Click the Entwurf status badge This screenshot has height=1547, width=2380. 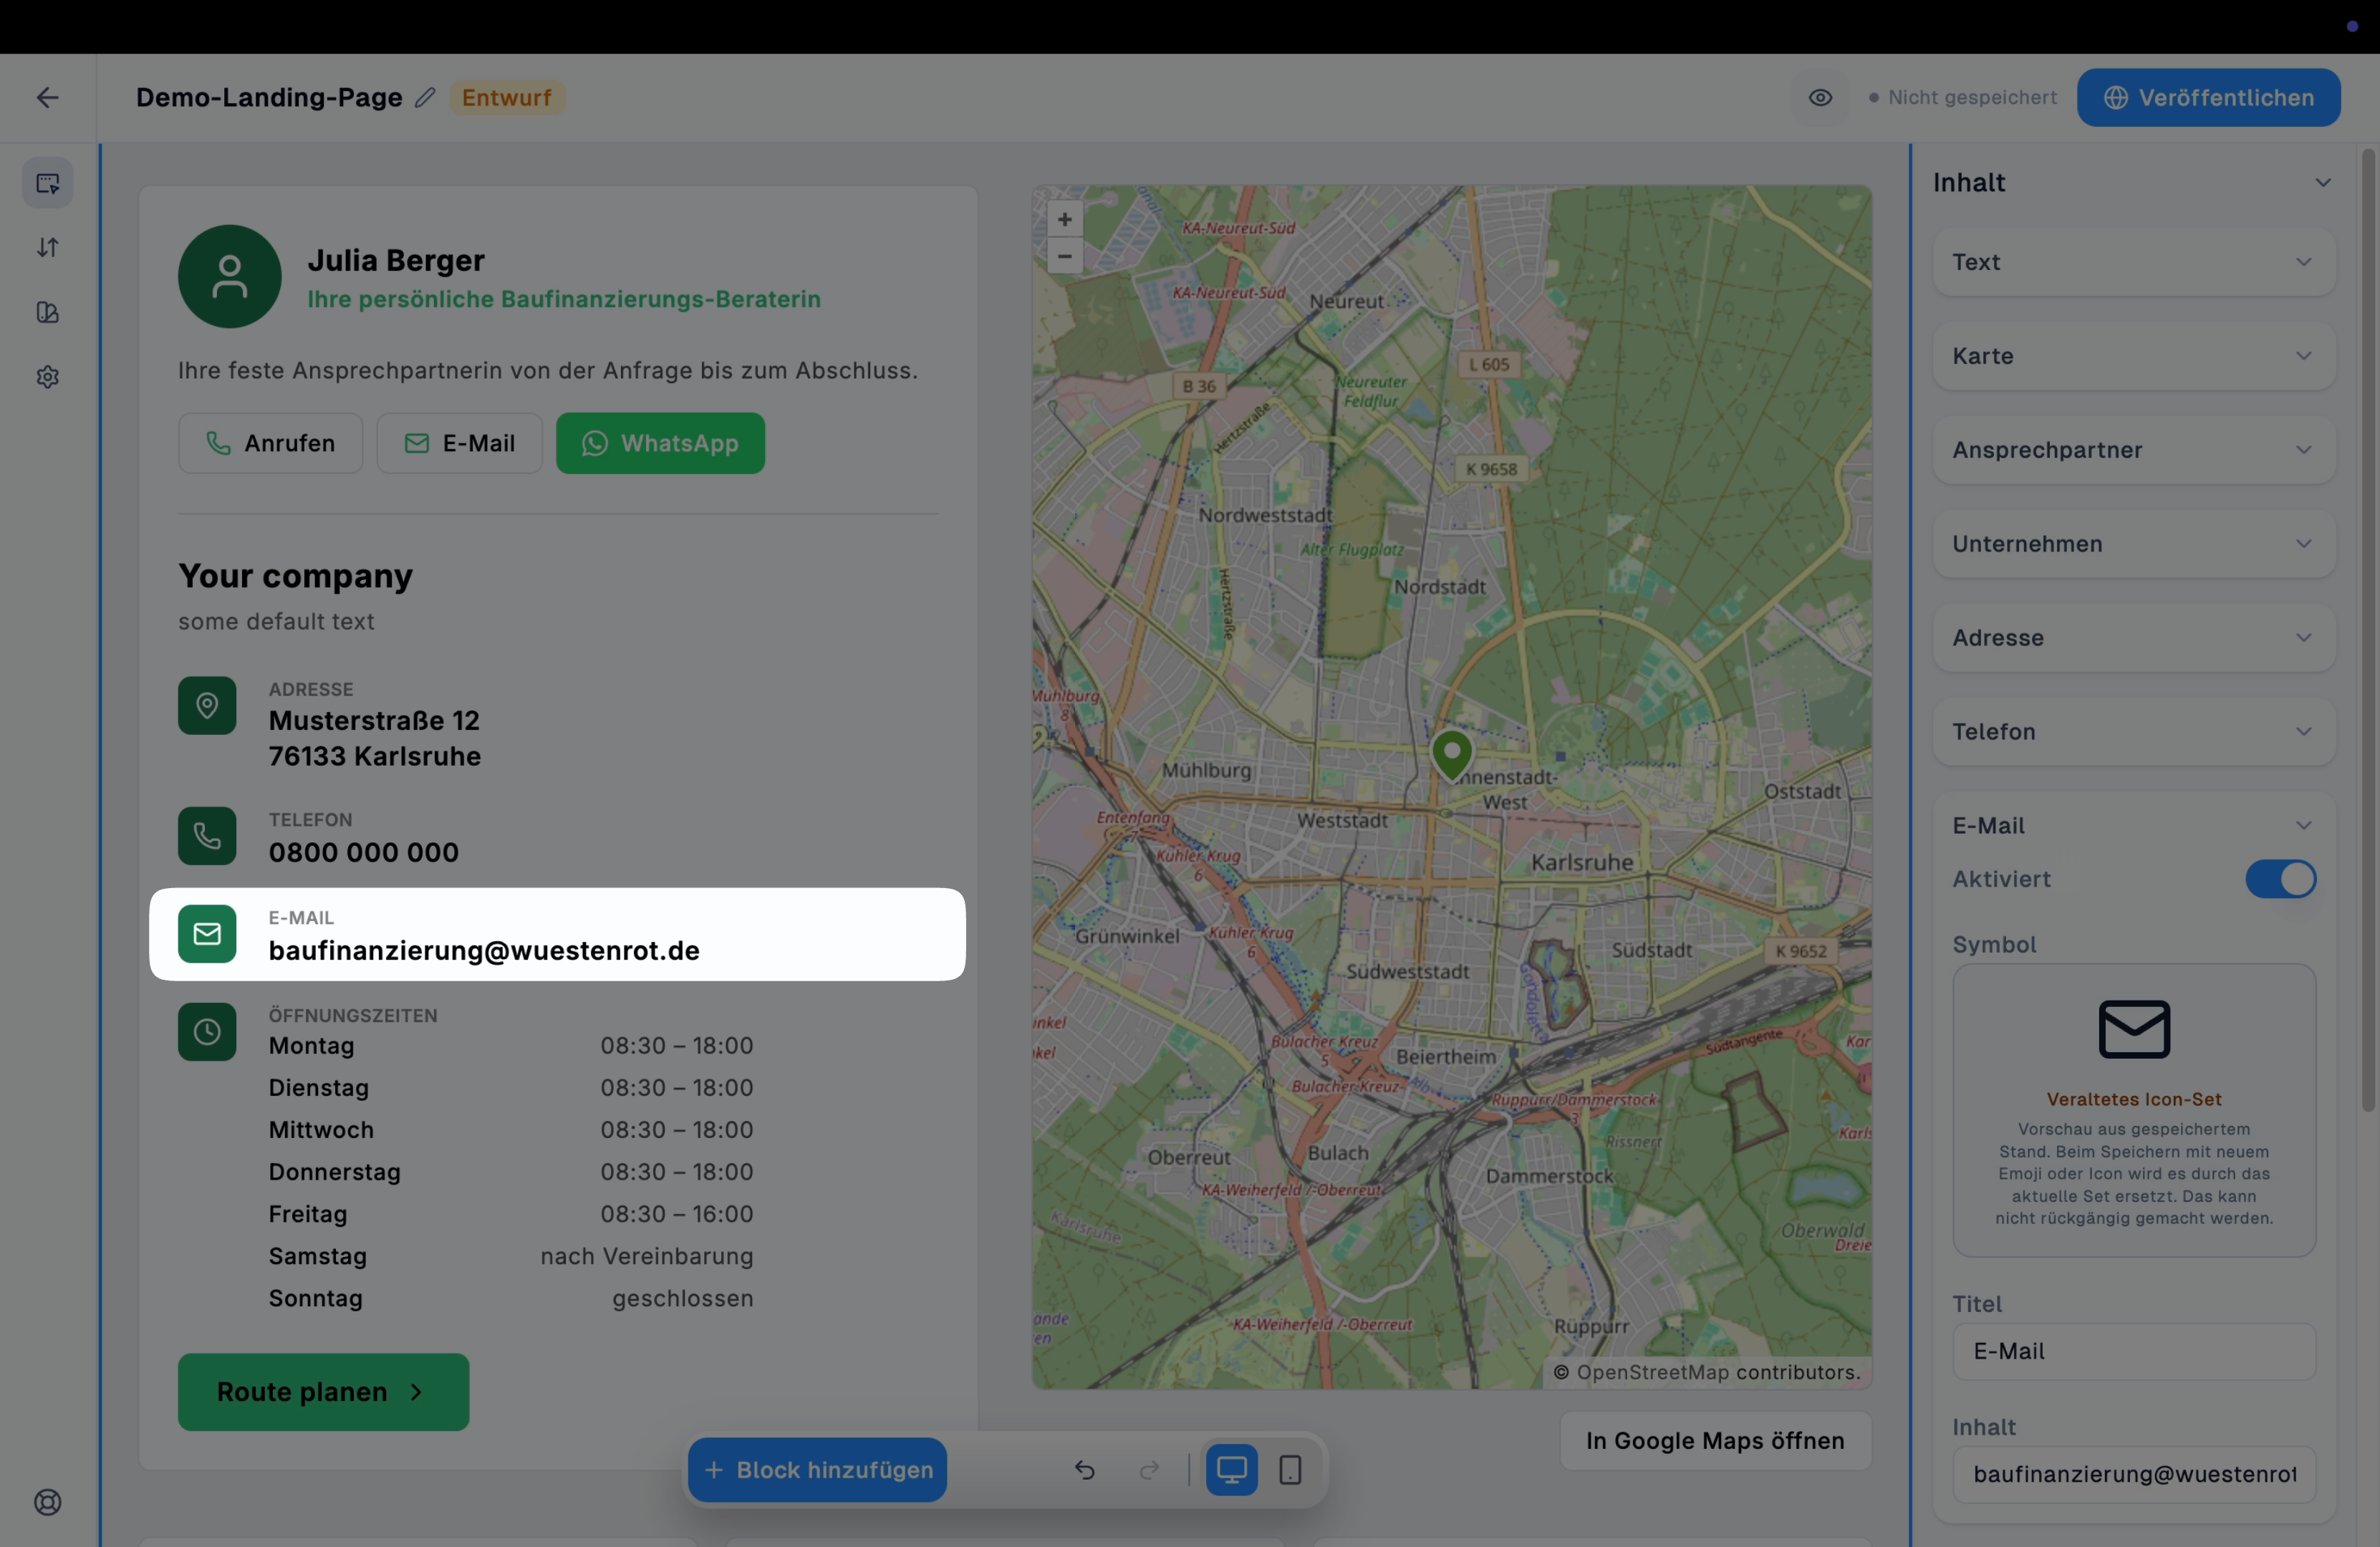[x=506, y=97]
